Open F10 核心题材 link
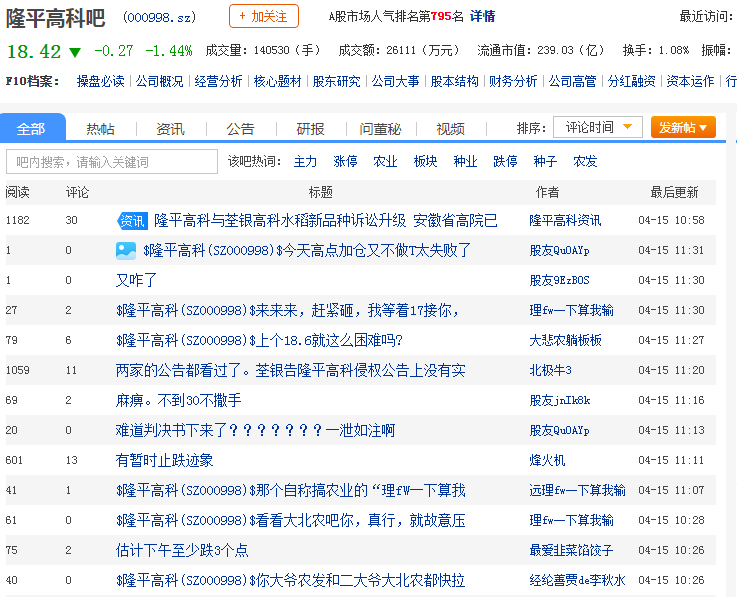The width and height of the screenshot is (737, 597). coord(277,81)
